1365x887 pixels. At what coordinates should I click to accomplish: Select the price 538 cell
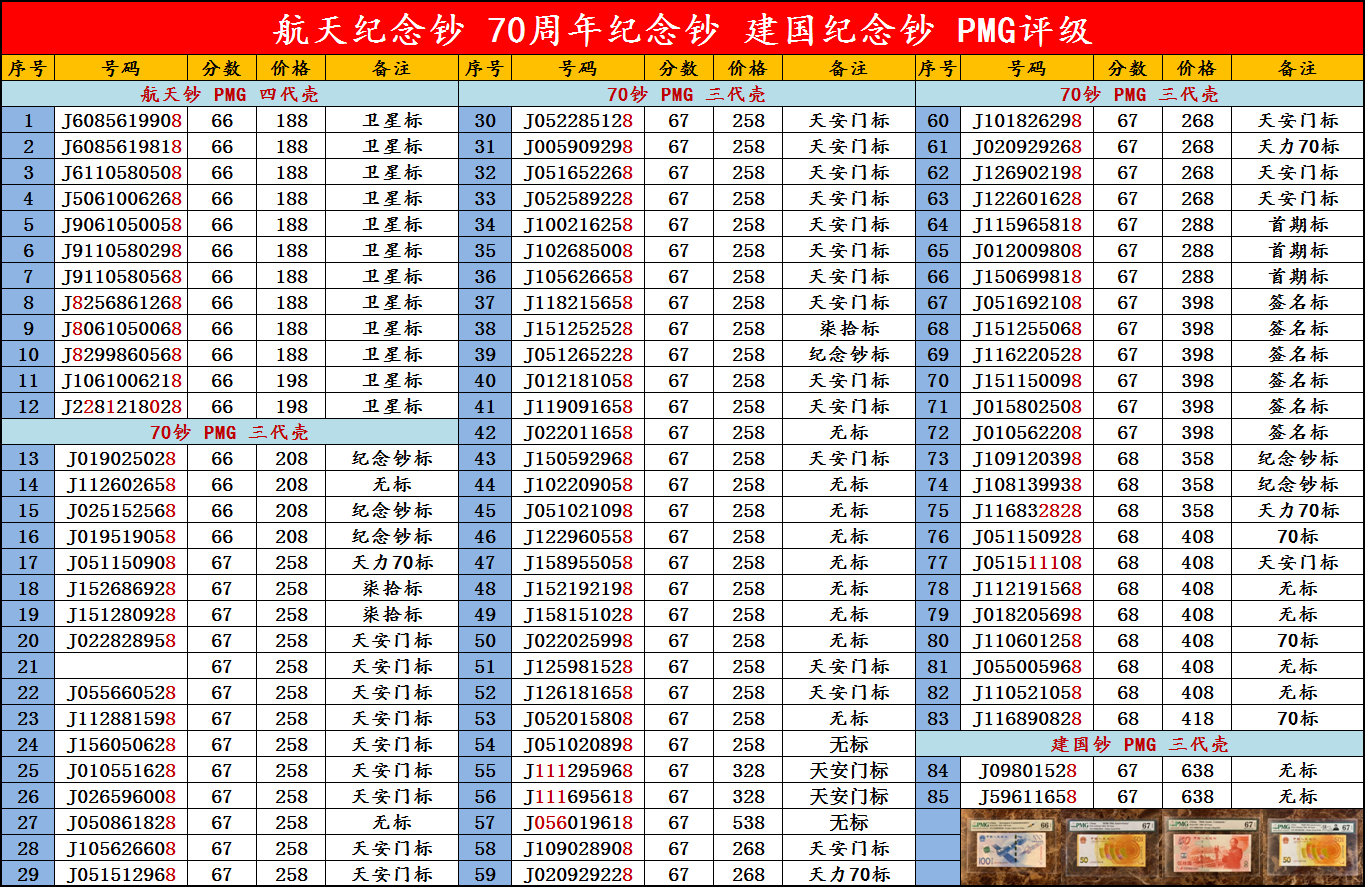tap(748, 822)
